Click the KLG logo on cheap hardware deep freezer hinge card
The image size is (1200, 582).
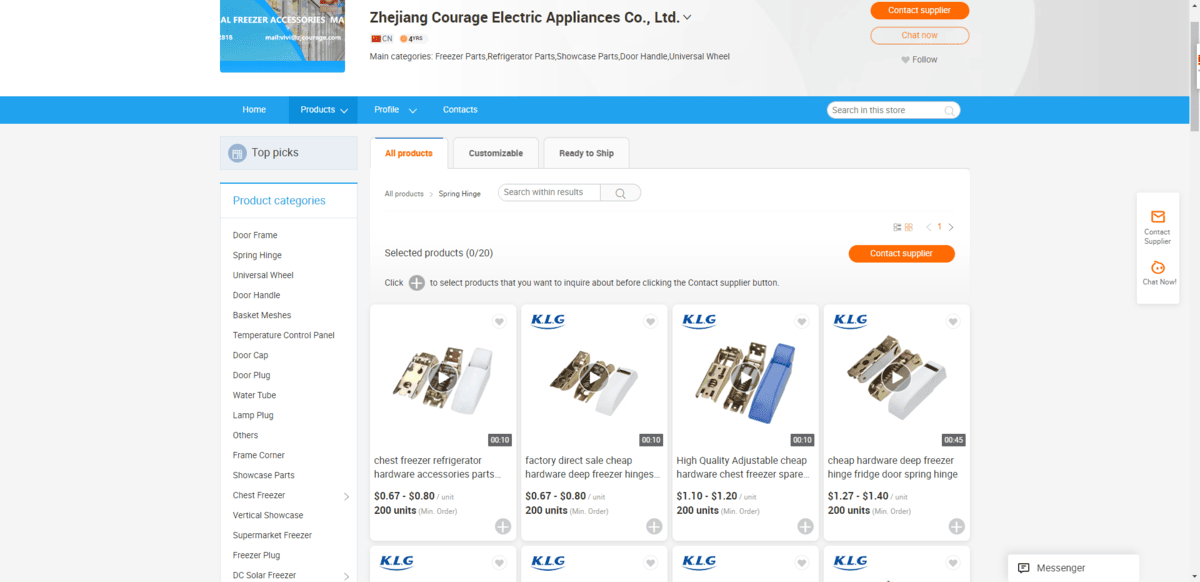[850, 321]
